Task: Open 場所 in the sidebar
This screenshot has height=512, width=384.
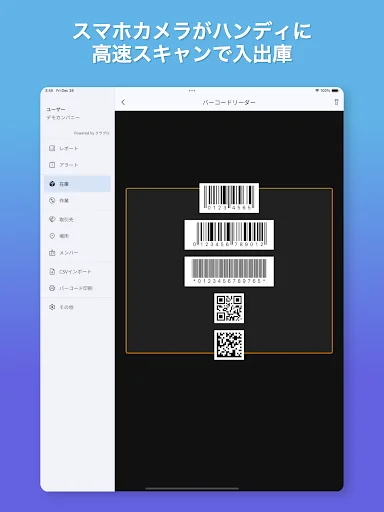Action: pos(77,236)
